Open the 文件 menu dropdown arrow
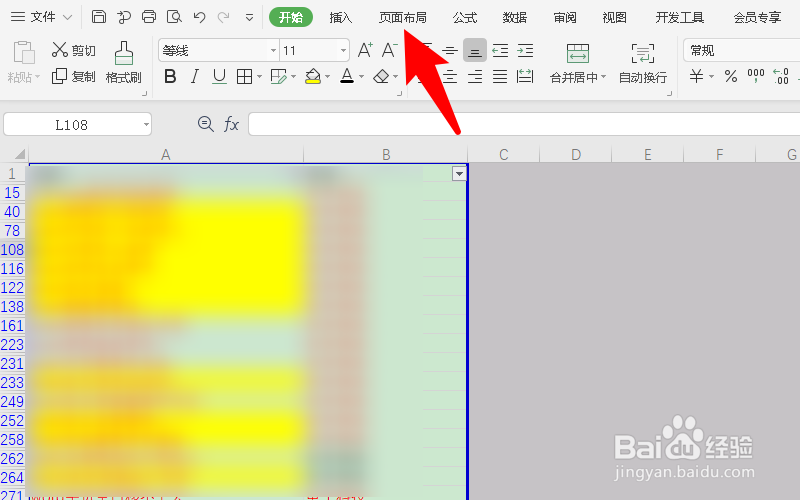This screenshot has height=500, width=800. tap(67, 17)
